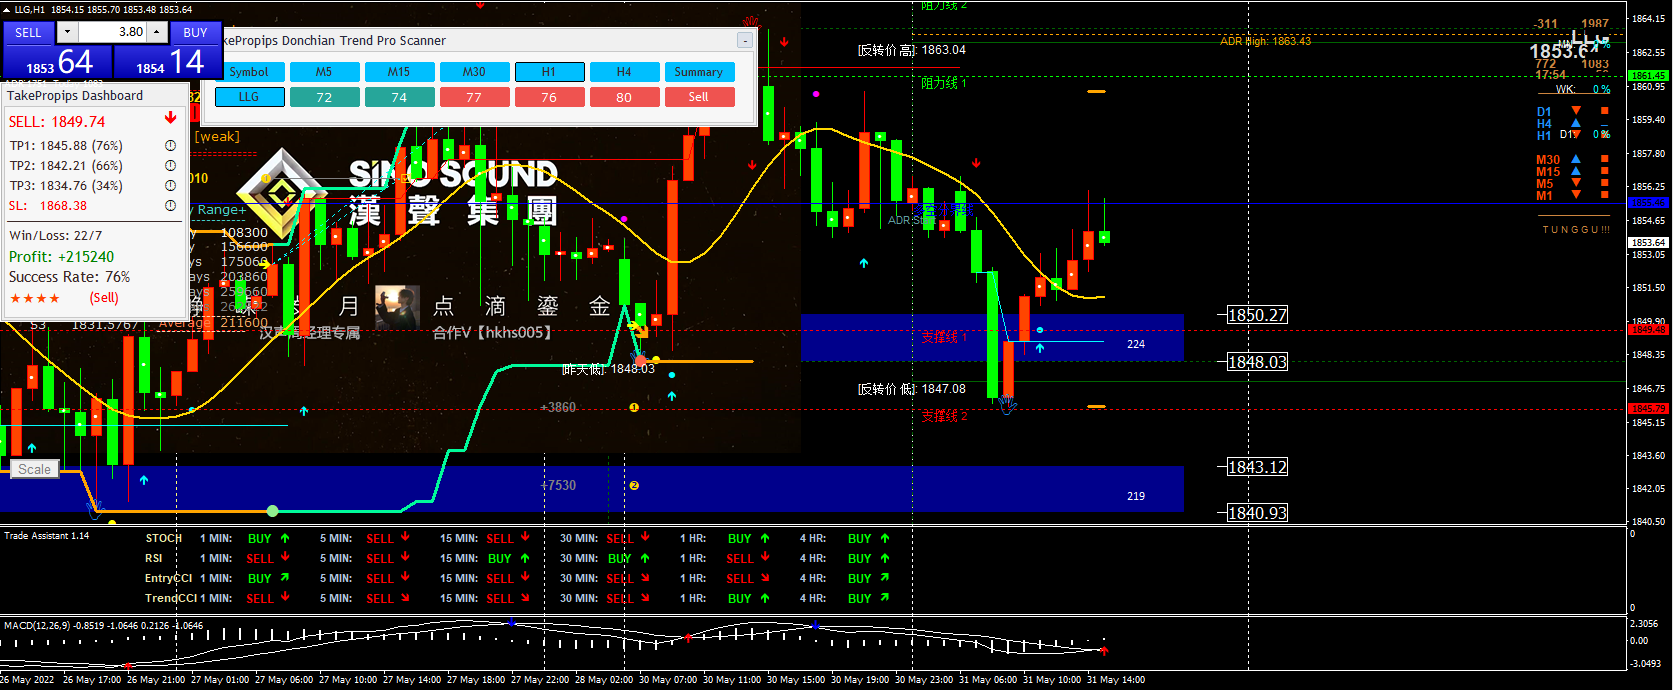Click the green 1861.45 price tag on axis
The height and width of the screenshot is (690, 1674).
tap(1648, 75)
